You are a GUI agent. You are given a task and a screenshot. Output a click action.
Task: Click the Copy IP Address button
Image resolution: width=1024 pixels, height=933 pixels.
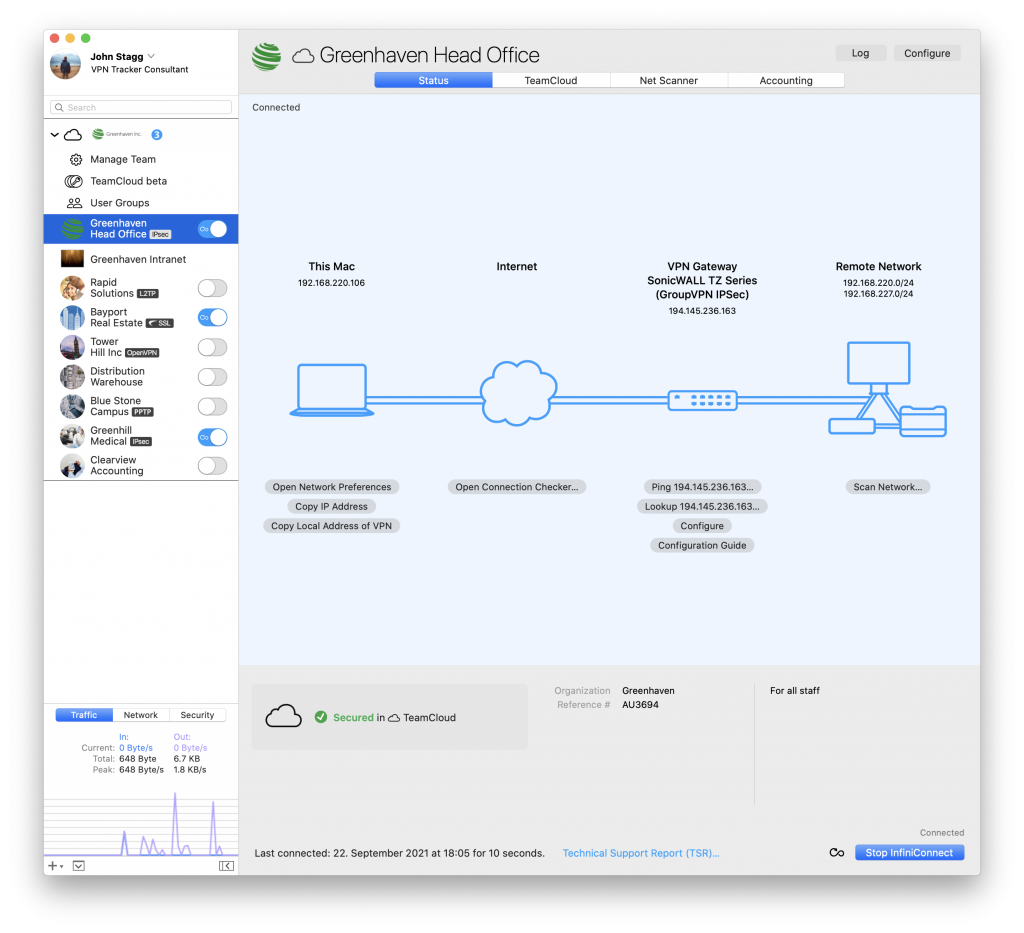click(331, 507)
